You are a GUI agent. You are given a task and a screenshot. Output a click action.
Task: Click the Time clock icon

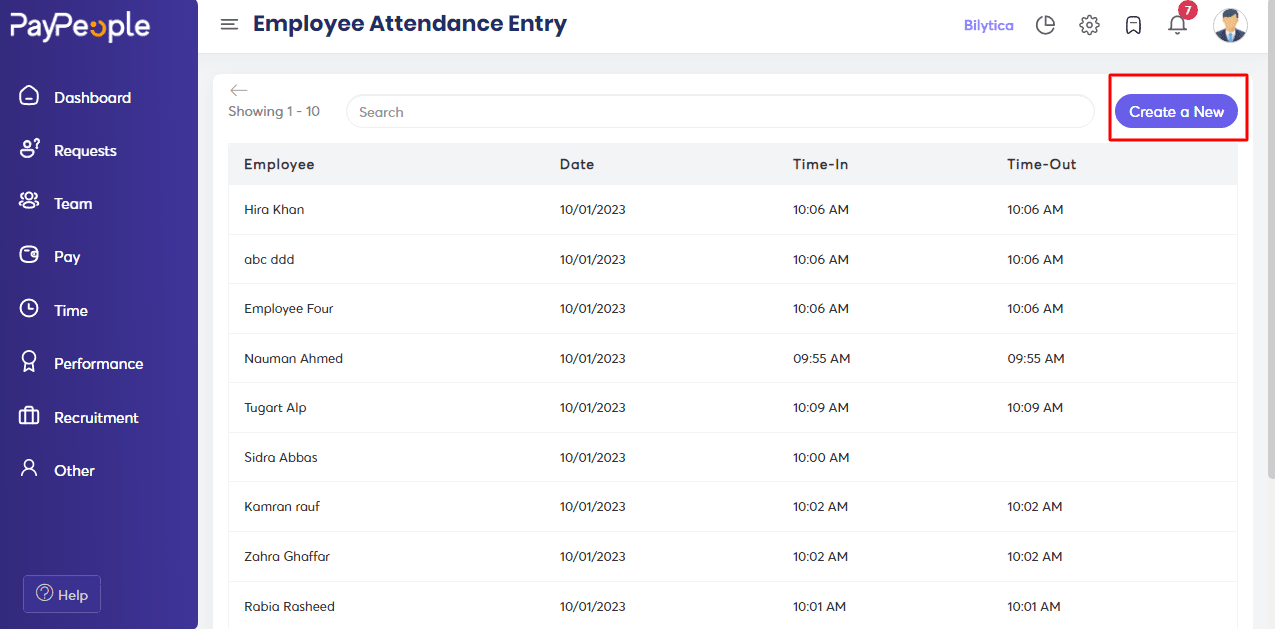(x=29, y=309)
